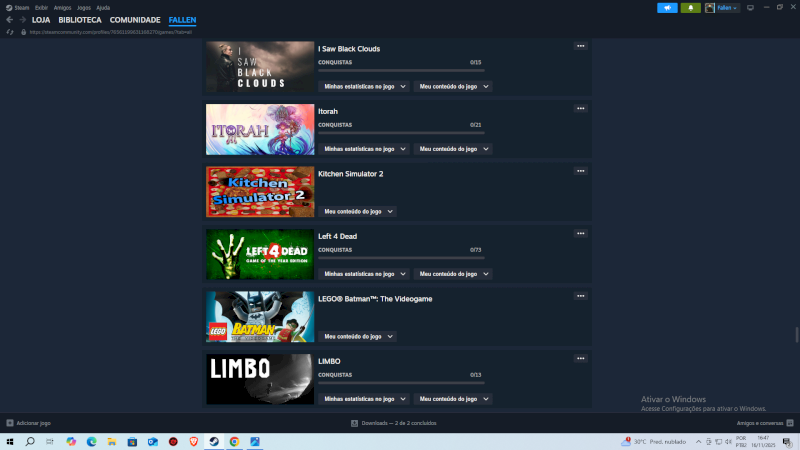Open the Windows Start menu
The image size is (800, 450).
(x=10, y=442)
